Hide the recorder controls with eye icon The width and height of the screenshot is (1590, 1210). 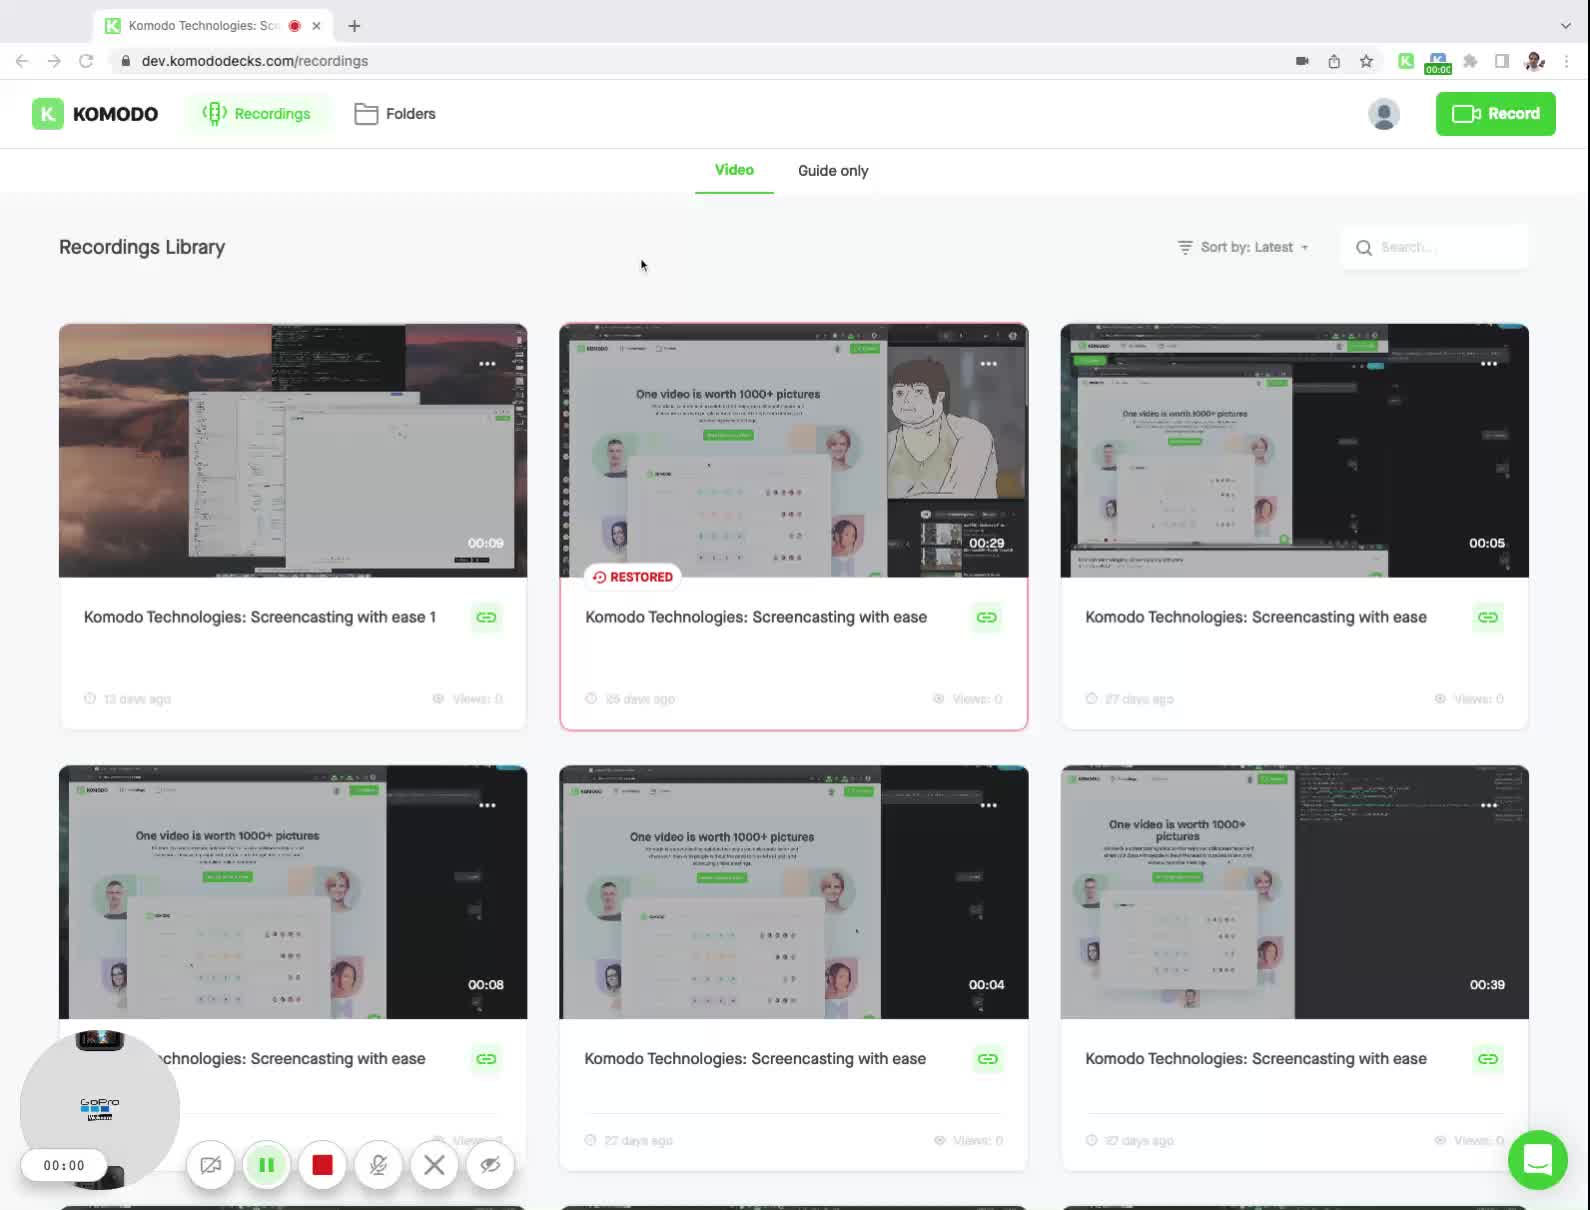pyautogui.click(x=490, y=1165)
